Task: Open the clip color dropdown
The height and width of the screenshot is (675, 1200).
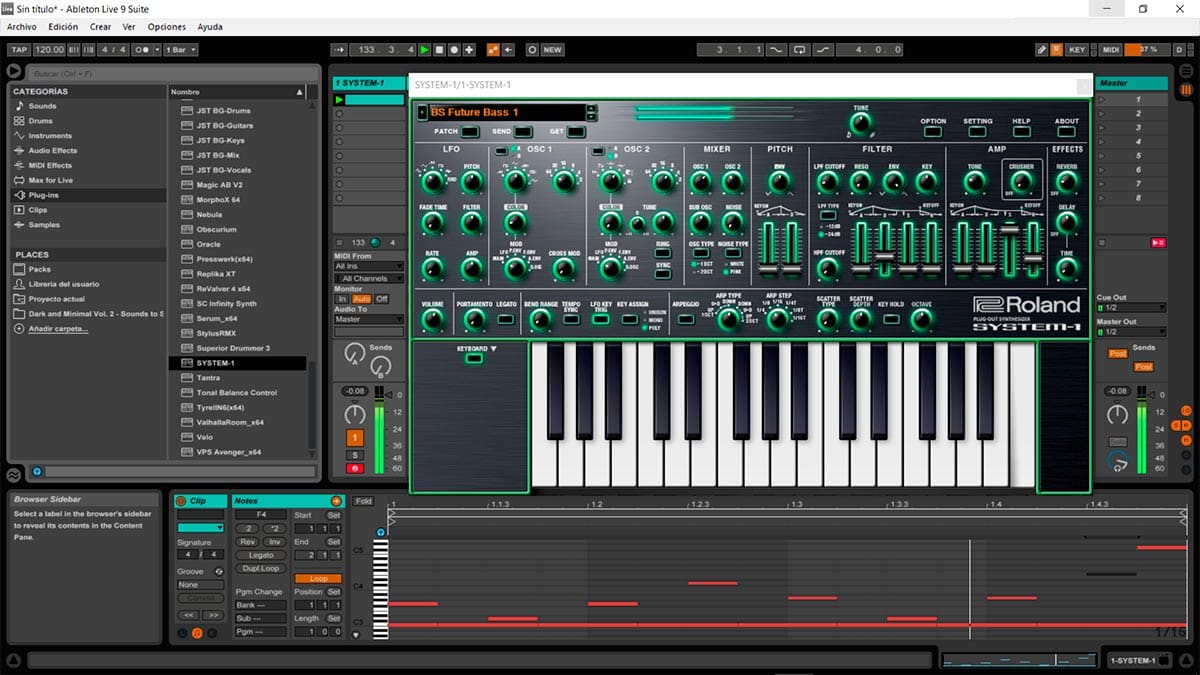Action: pyautogui.click(x=201, y=527)
